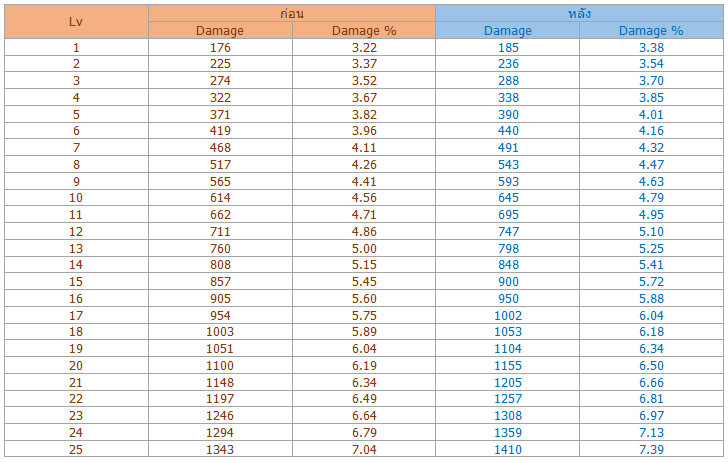Select the ก่อน header cell
This screenshot has height=463, width=728.
292,13
